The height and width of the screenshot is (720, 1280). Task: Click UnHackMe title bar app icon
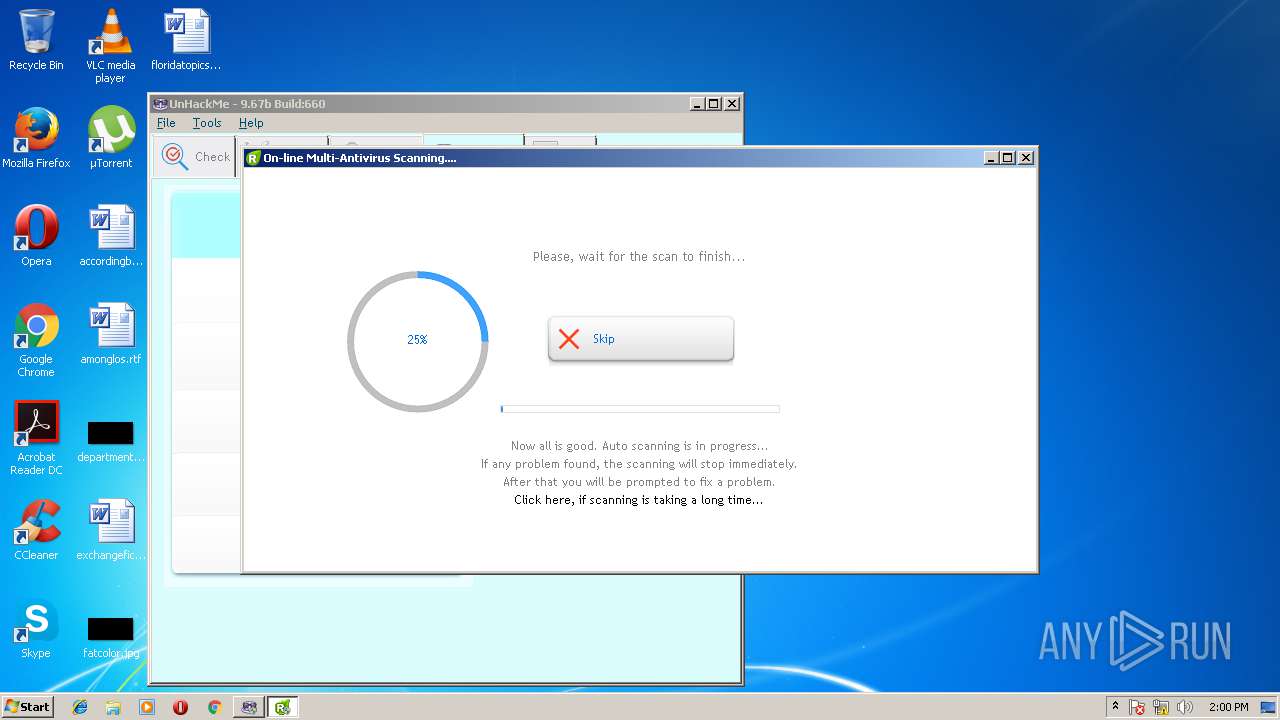pos(160,104)
